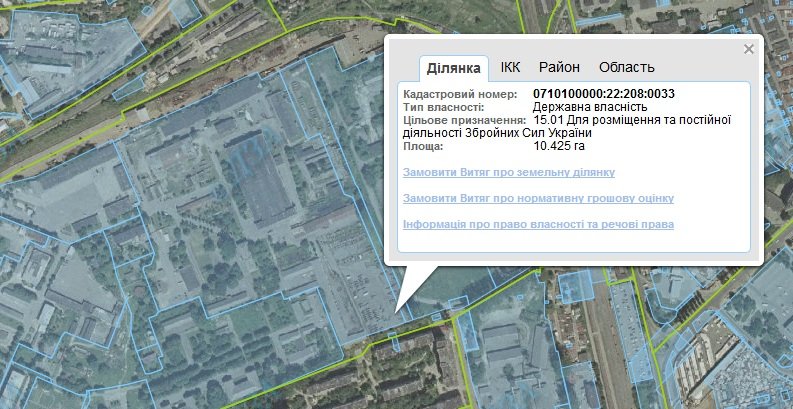This screenshot has width=793, height=409.
Task: Click the Тип власності label
Action: 443,107
